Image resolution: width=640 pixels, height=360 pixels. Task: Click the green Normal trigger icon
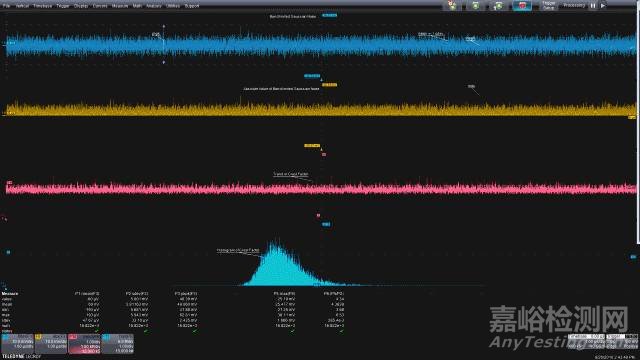tap(476, 5)
